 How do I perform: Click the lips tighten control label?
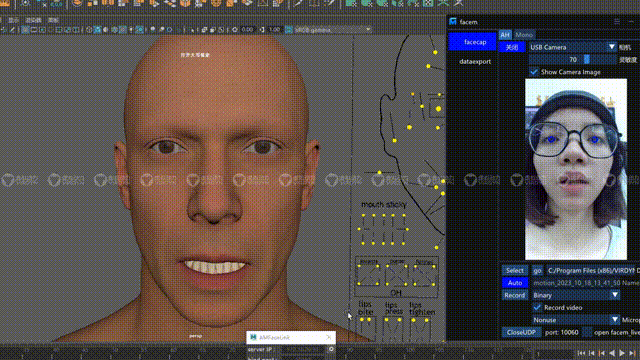point(422,309)
